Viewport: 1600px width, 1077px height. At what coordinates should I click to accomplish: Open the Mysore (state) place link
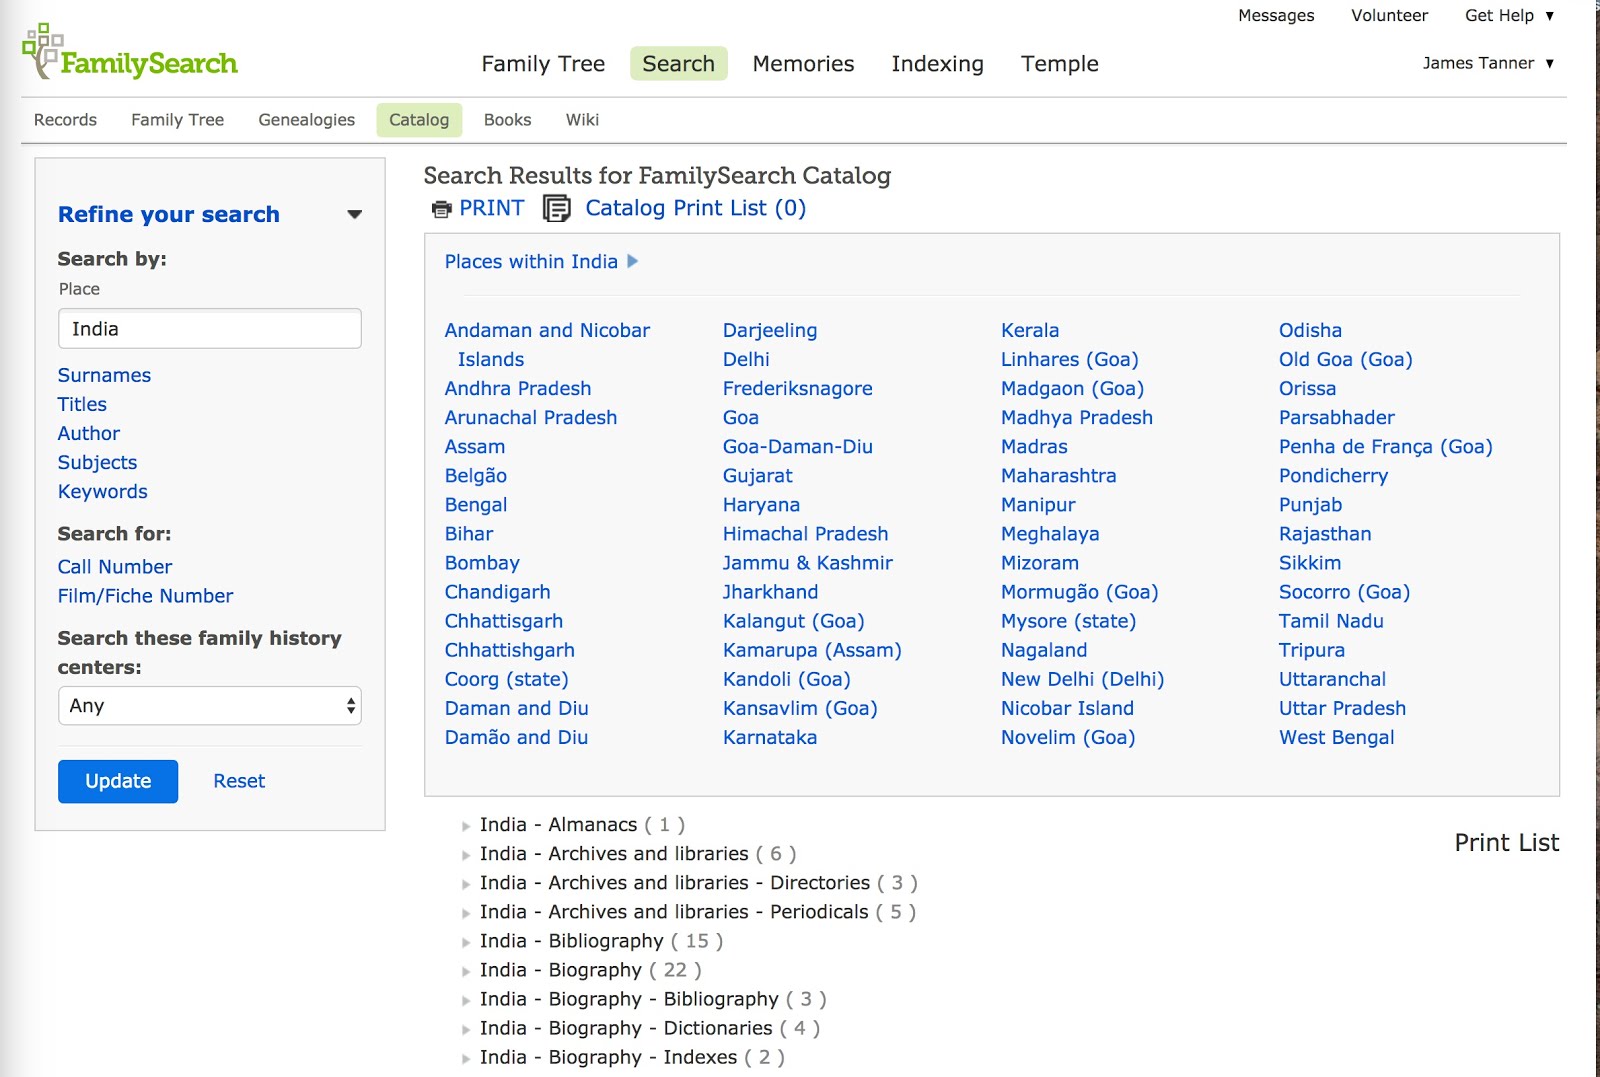click(1068, 621)
